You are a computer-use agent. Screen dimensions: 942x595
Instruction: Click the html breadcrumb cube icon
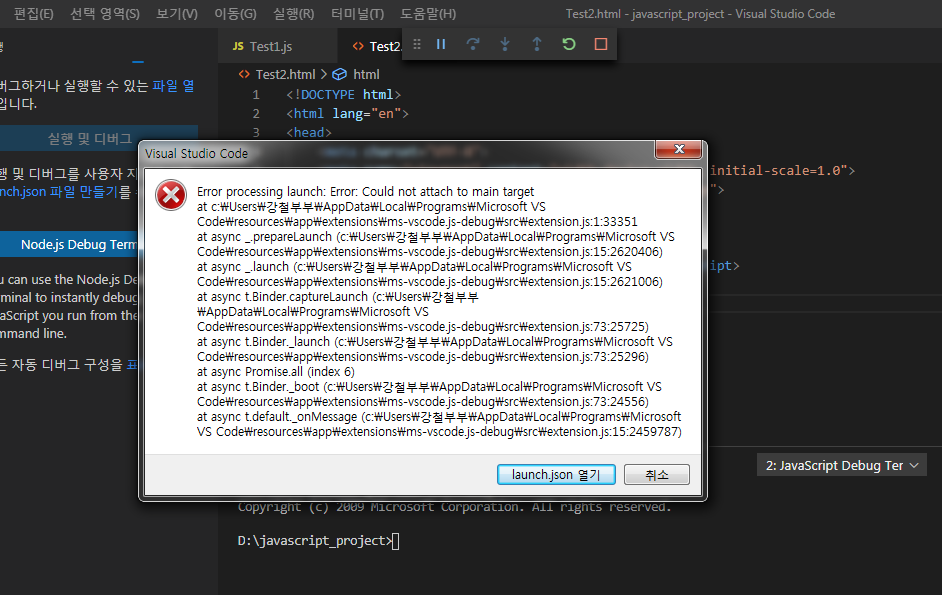[339, 74]
